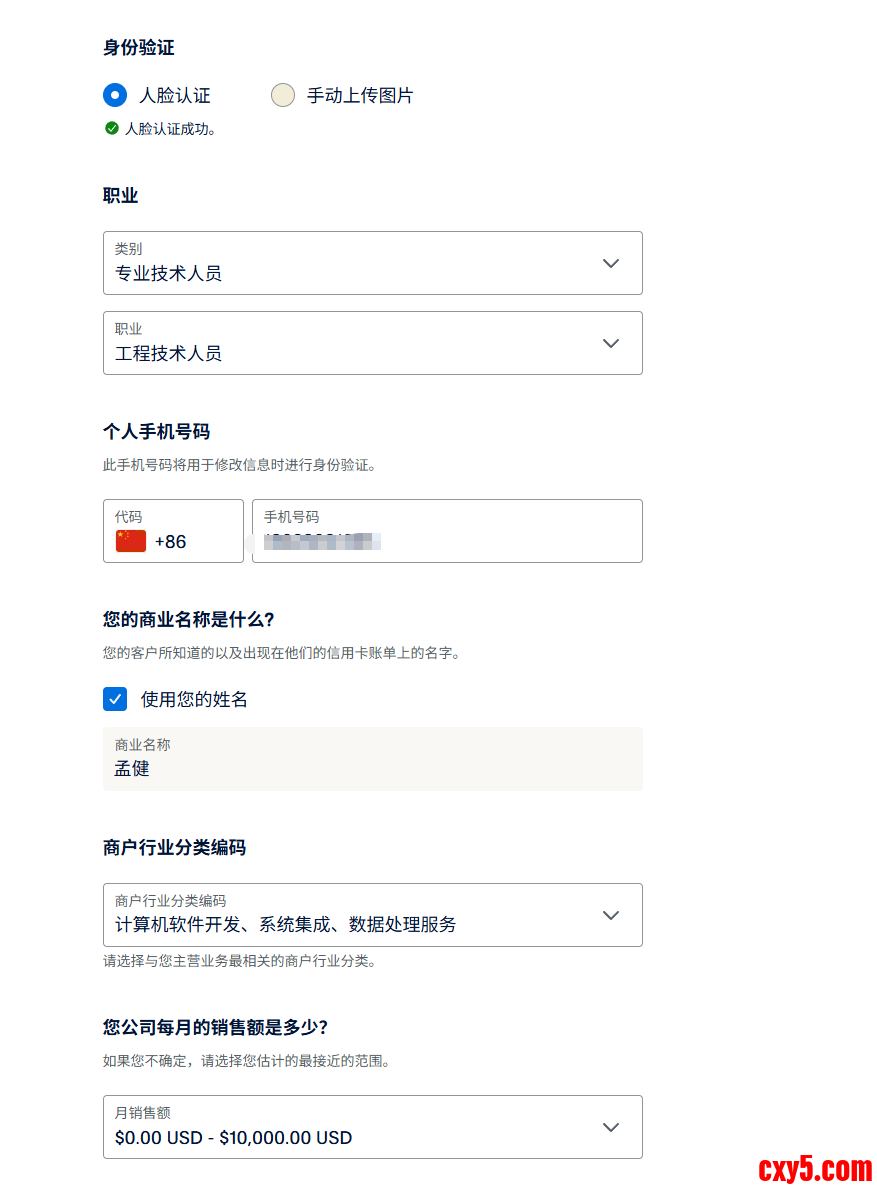Expand the 类别 dropdown chevron
Screen dimensions: 877x1189
pos(611,263)
